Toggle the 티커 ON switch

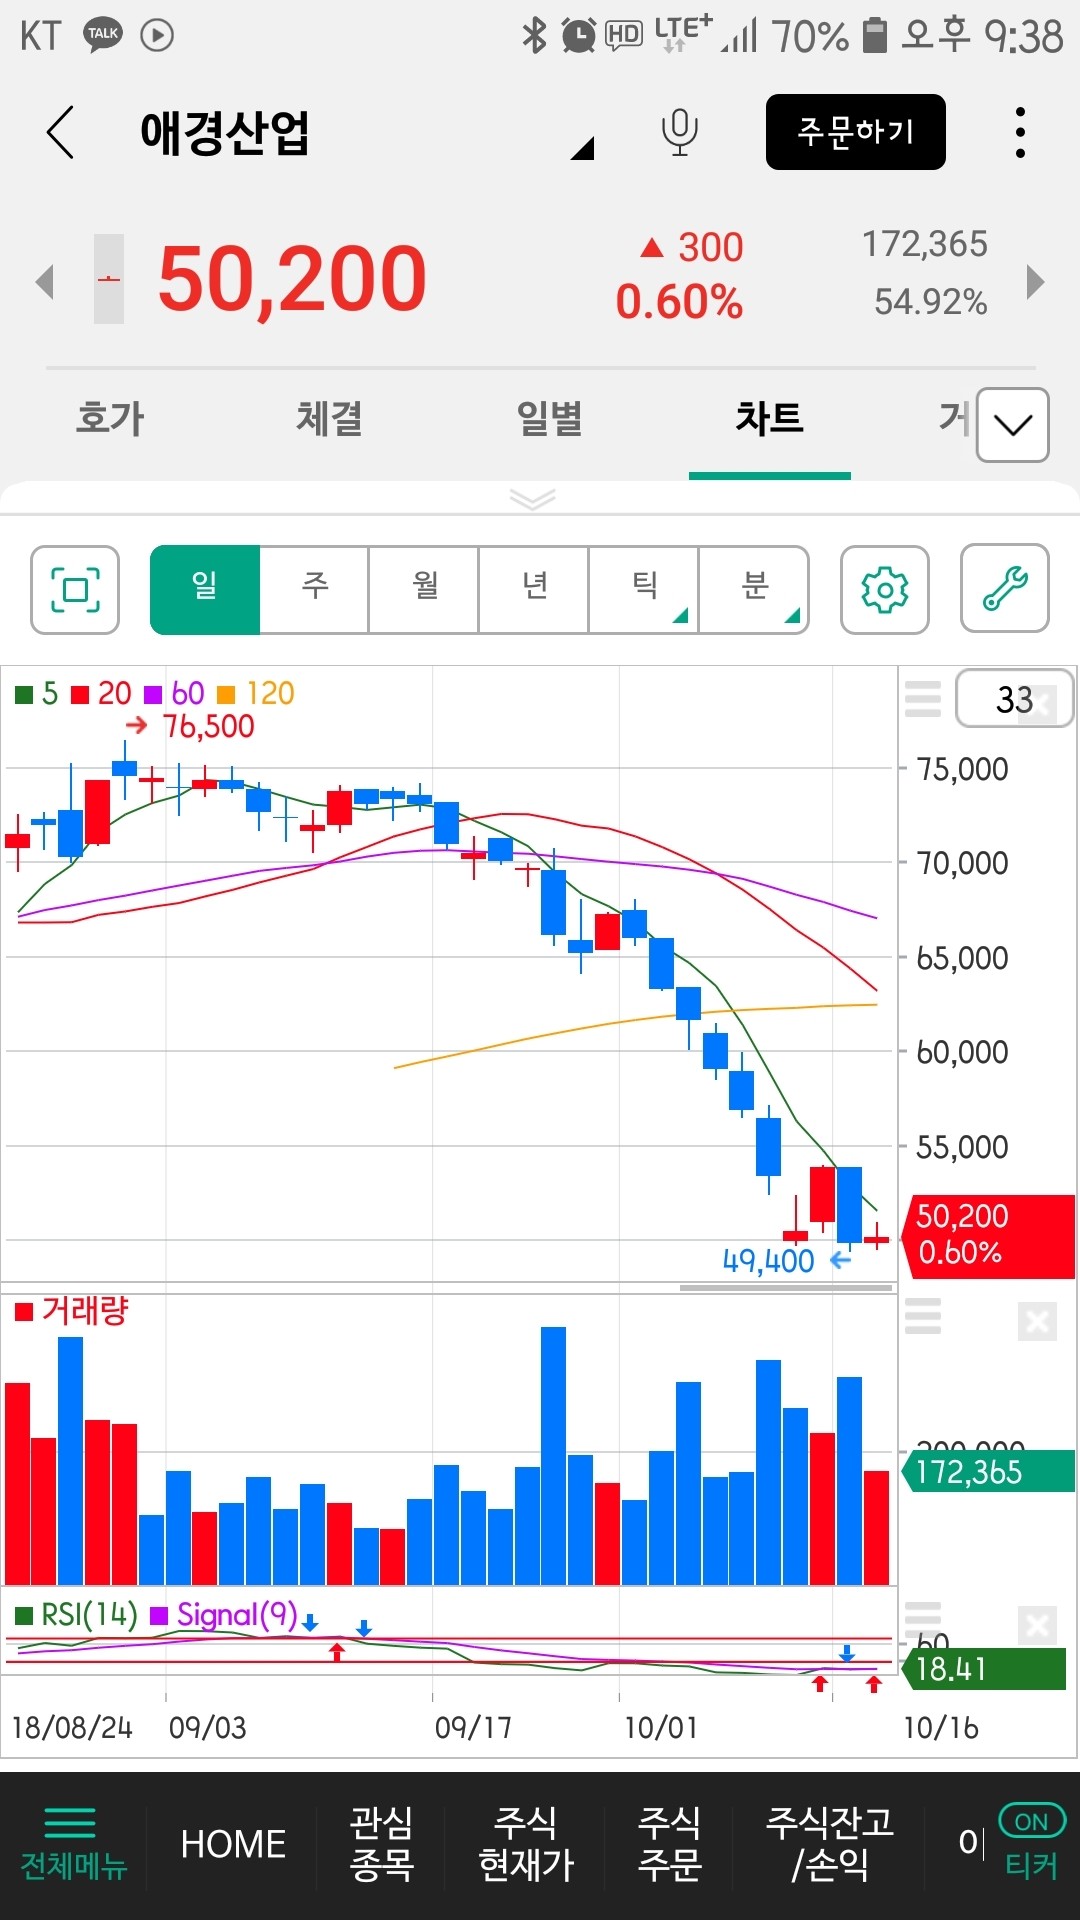[x=1031, y=1823]
